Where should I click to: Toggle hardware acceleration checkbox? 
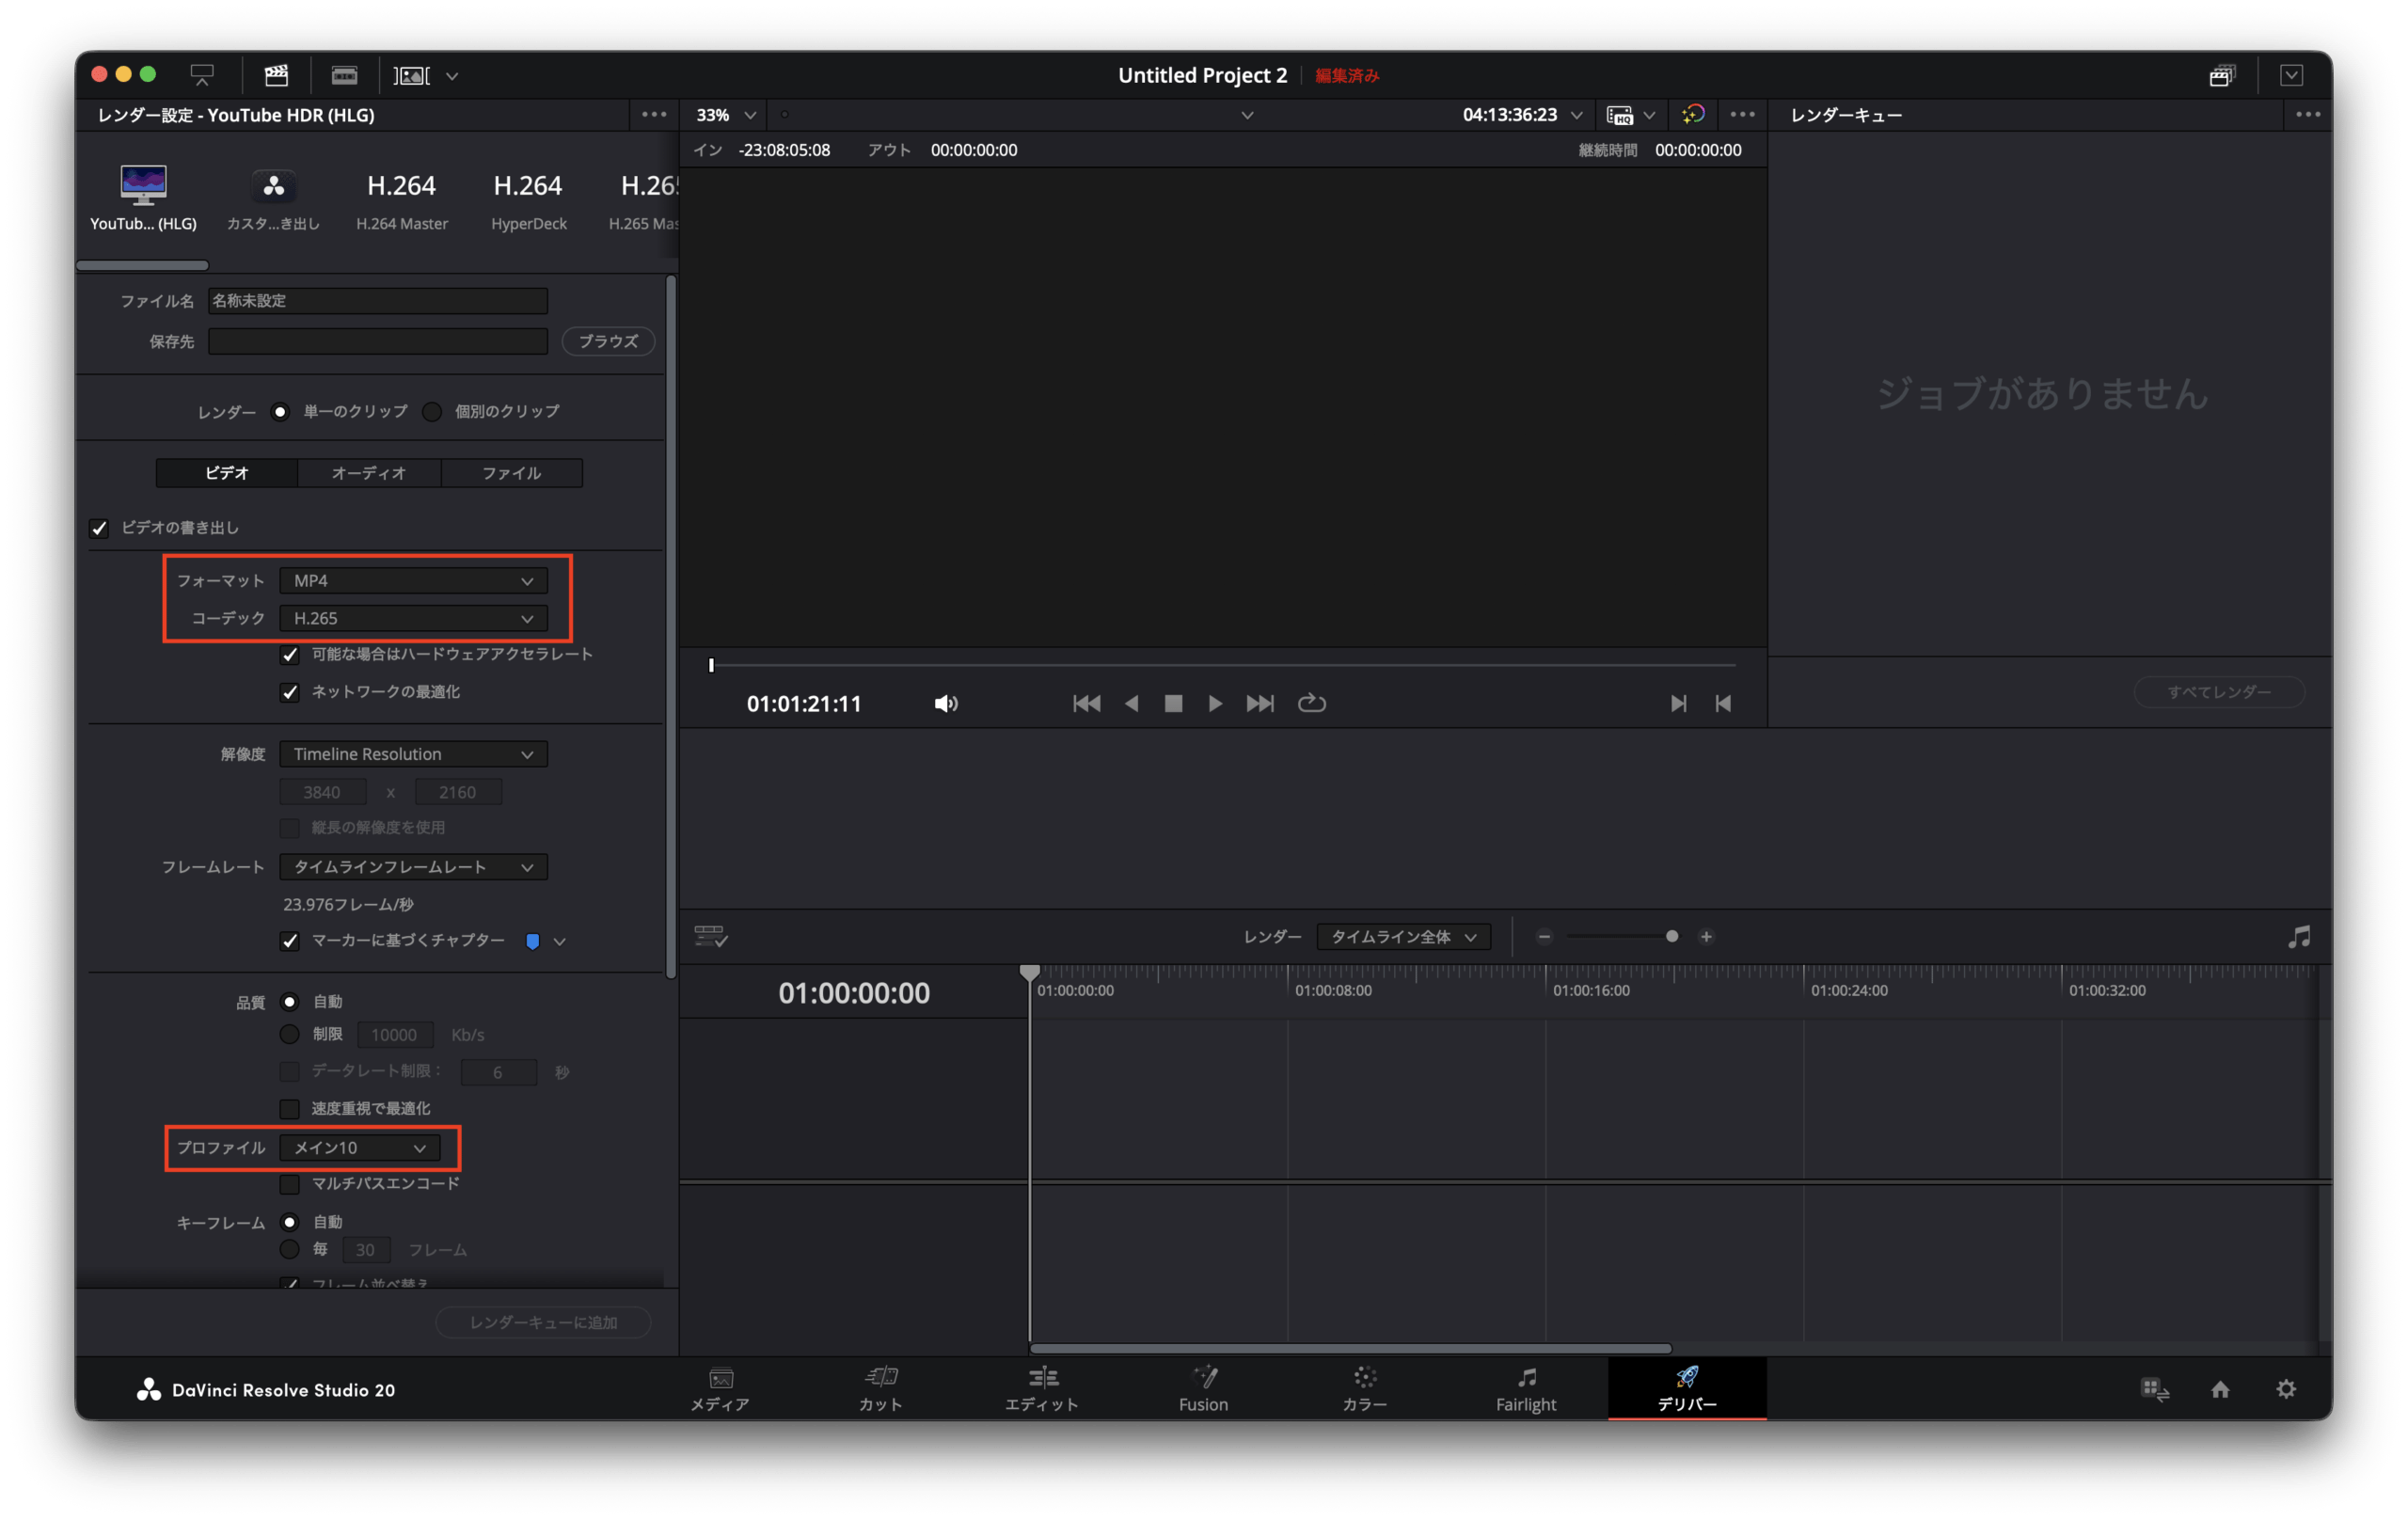click(x=290, y=655)
